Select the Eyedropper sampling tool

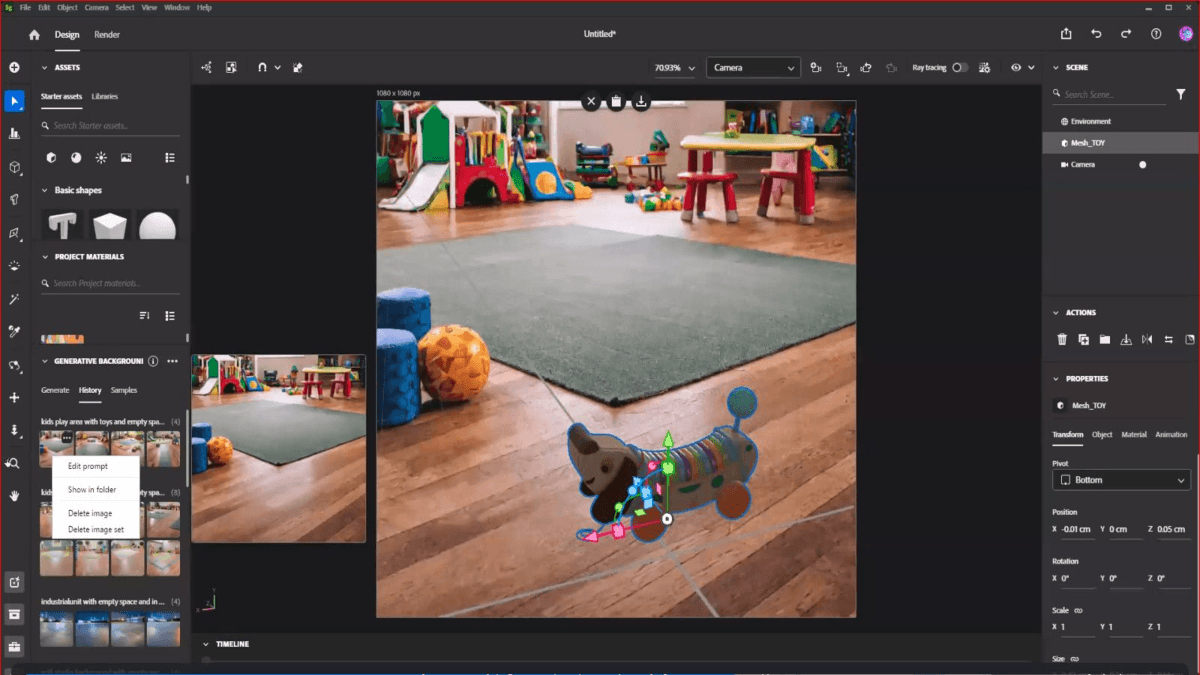click(x=14, y=332)
